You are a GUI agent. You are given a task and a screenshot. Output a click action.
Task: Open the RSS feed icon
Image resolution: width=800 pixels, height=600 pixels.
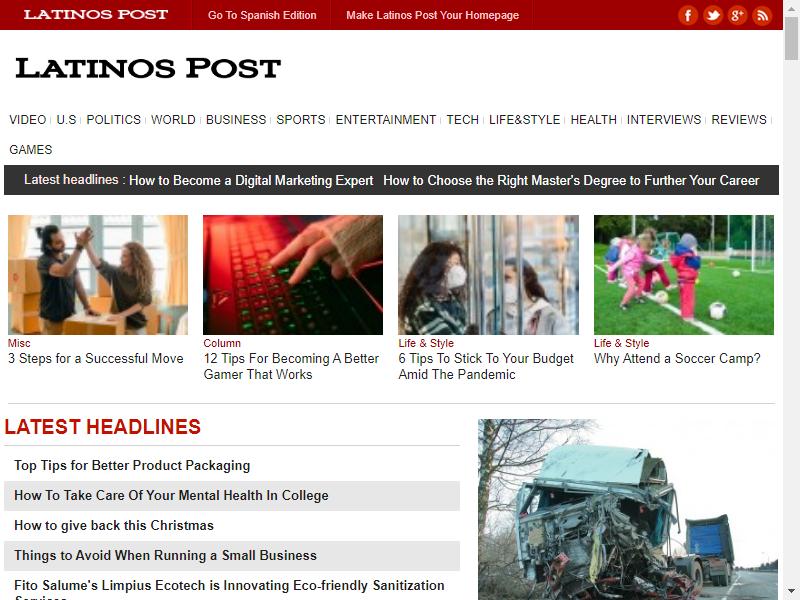point(762,15)
